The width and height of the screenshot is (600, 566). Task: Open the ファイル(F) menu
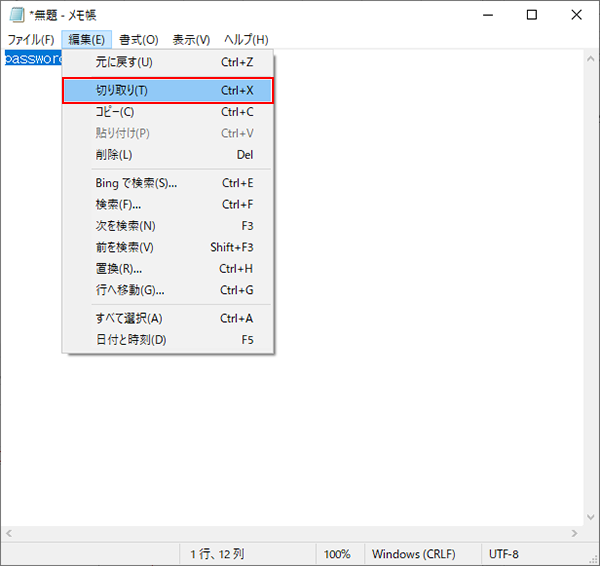30,40
